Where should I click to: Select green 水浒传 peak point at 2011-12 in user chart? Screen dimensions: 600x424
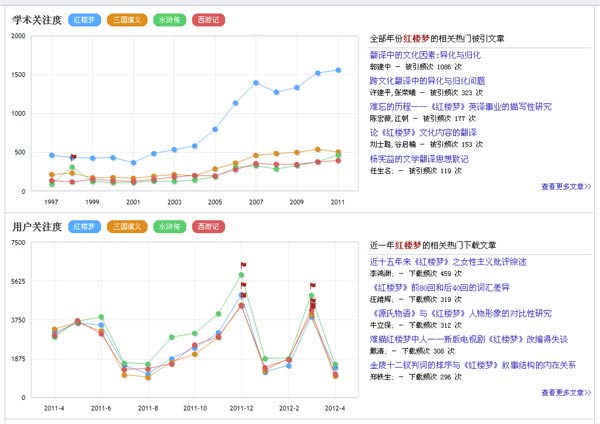241,275
